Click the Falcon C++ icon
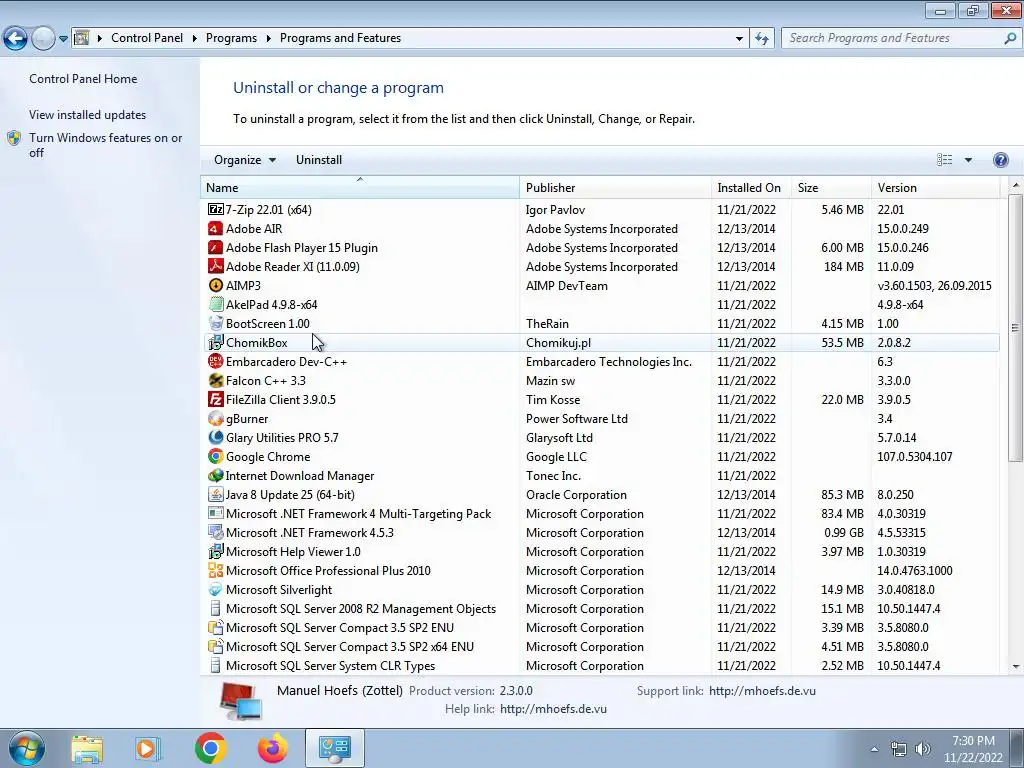The height and width of the screenshot is (768, 1024). click(x=215, y=381)
